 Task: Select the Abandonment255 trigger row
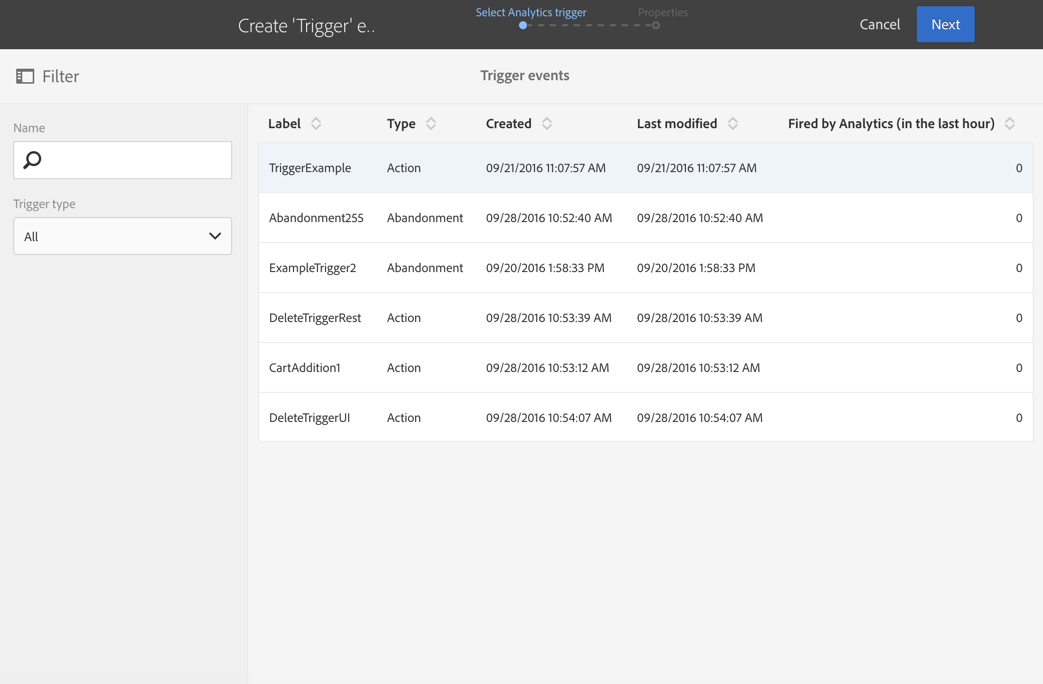tap(645, 218)
